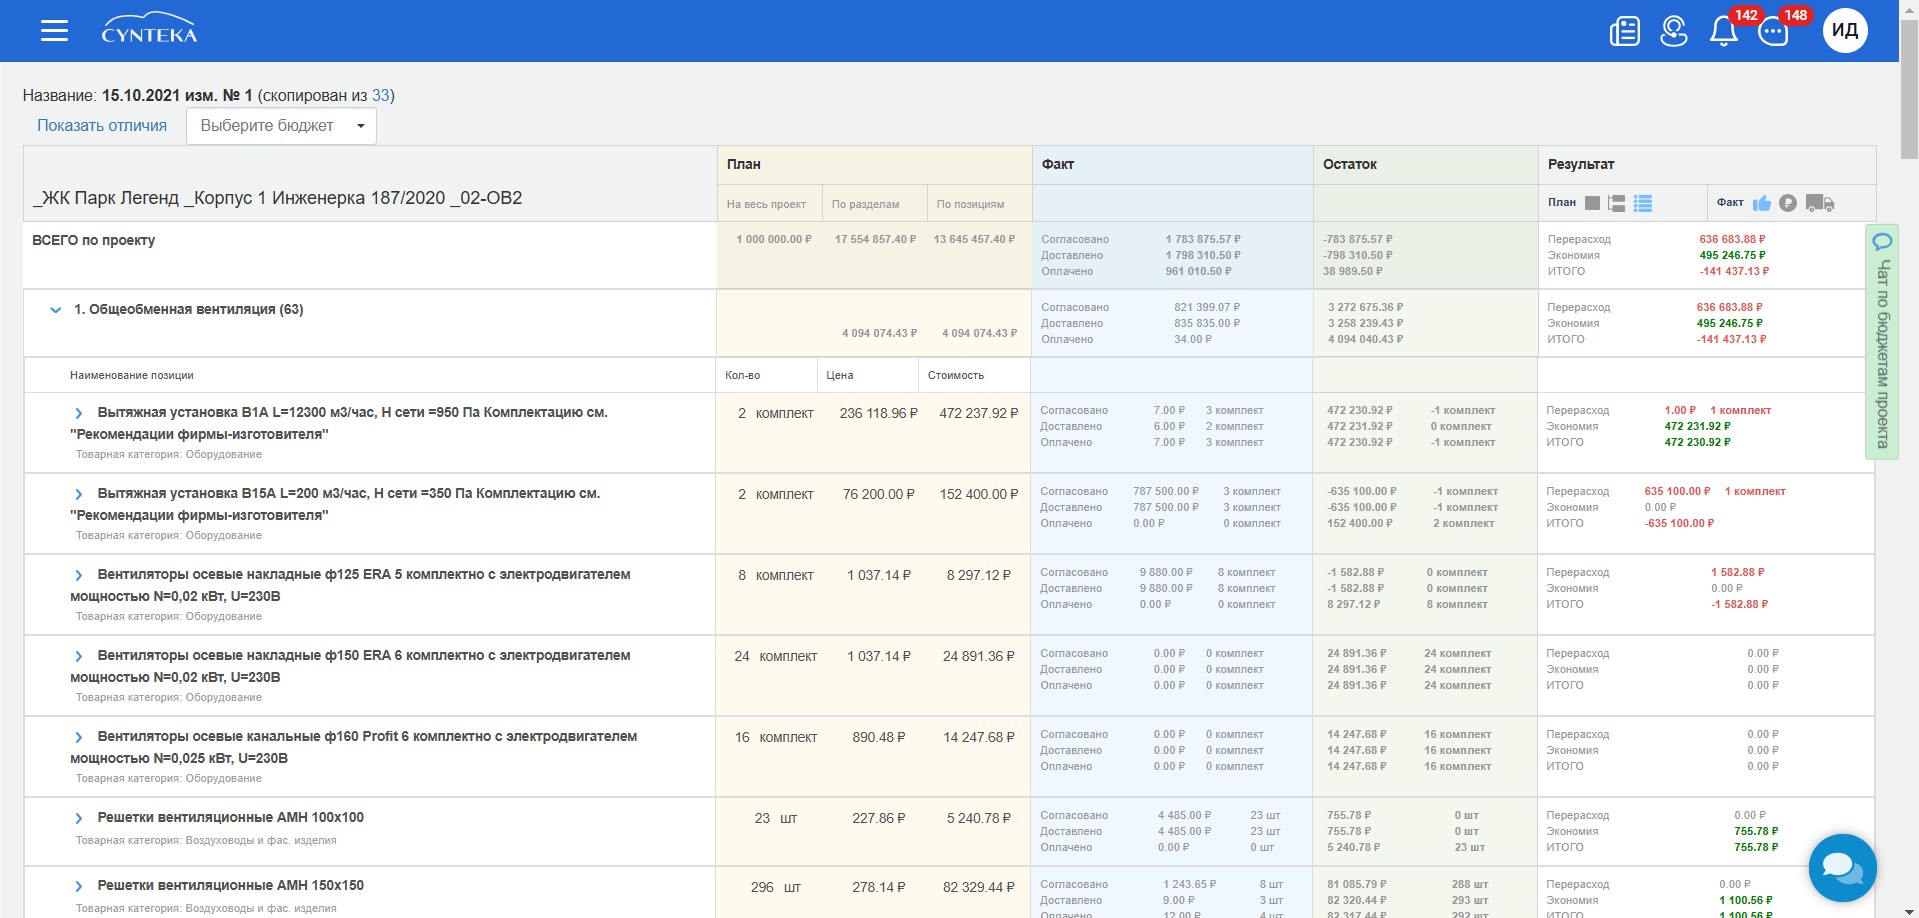Expand the Решетки вентиляционные АМН 100х100 row
1919x918 pixels.
79,818
